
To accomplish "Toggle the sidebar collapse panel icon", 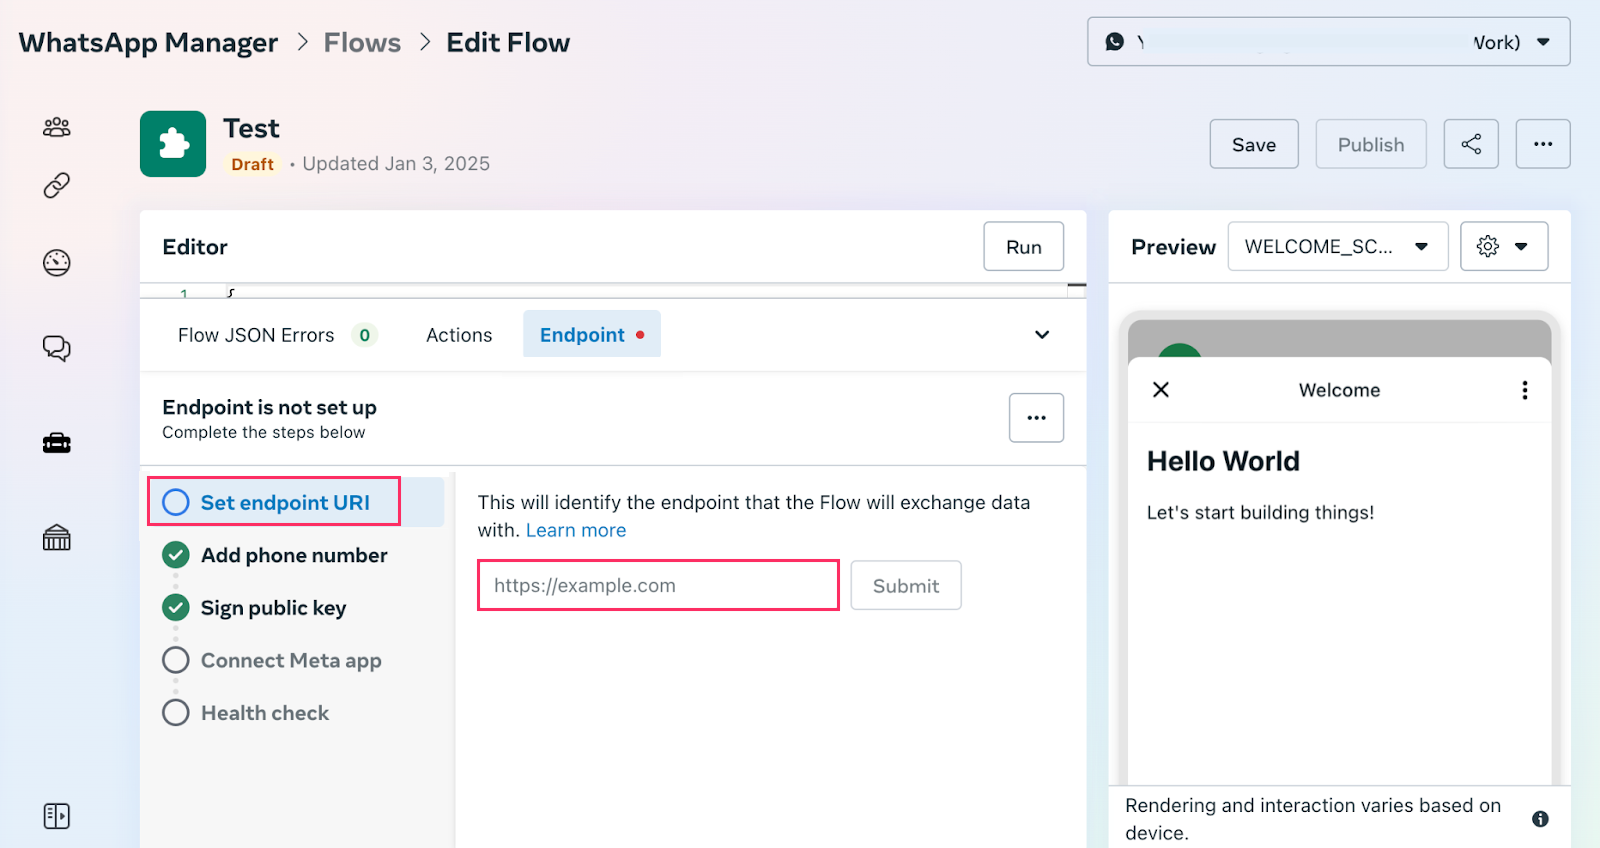I will click(x=57, y=816).
